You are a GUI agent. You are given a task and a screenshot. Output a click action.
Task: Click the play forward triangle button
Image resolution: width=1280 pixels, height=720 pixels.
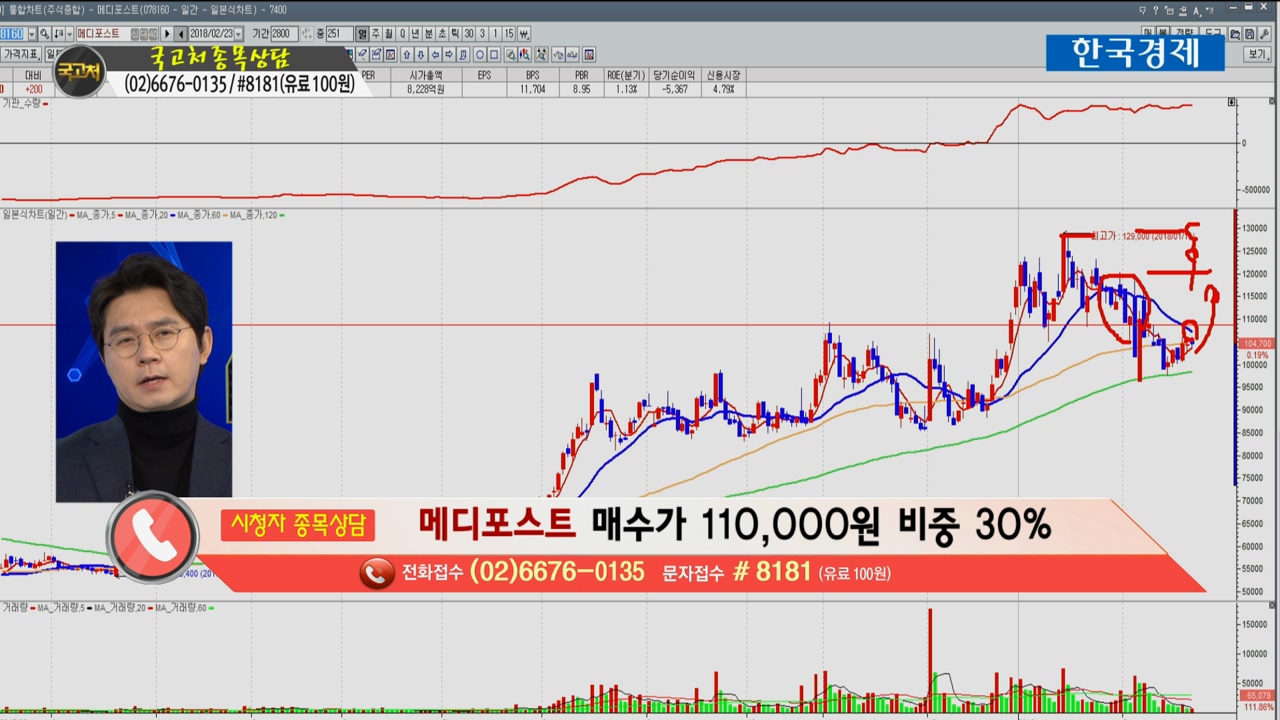click(167, 34)
